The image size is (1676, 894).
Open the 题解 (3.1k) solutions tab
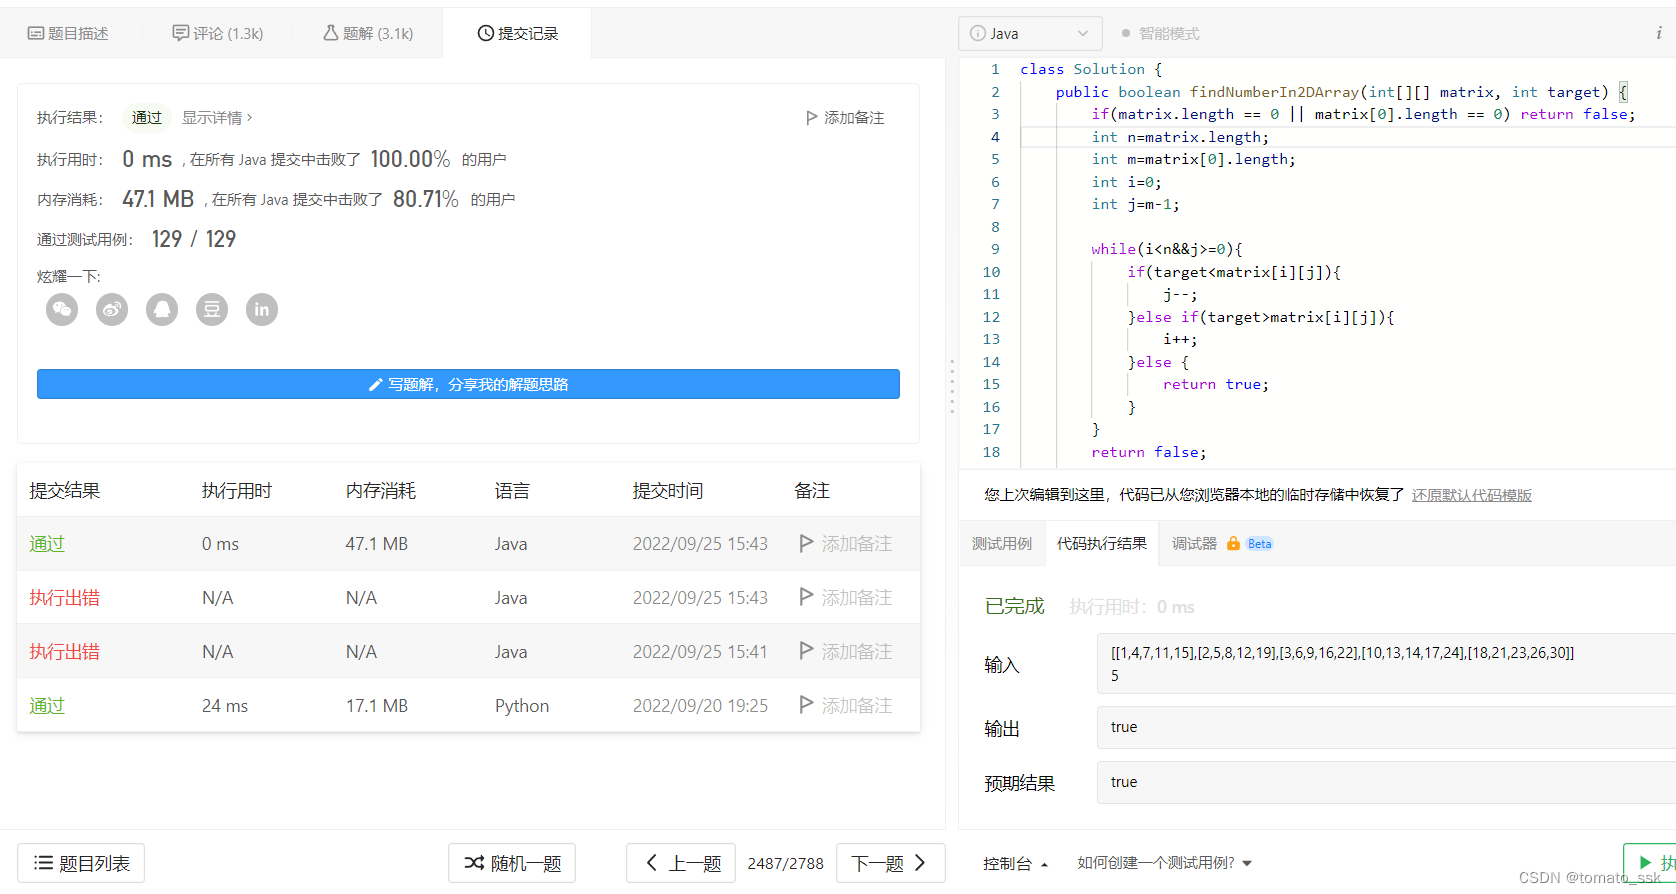[x=368, y=33]
